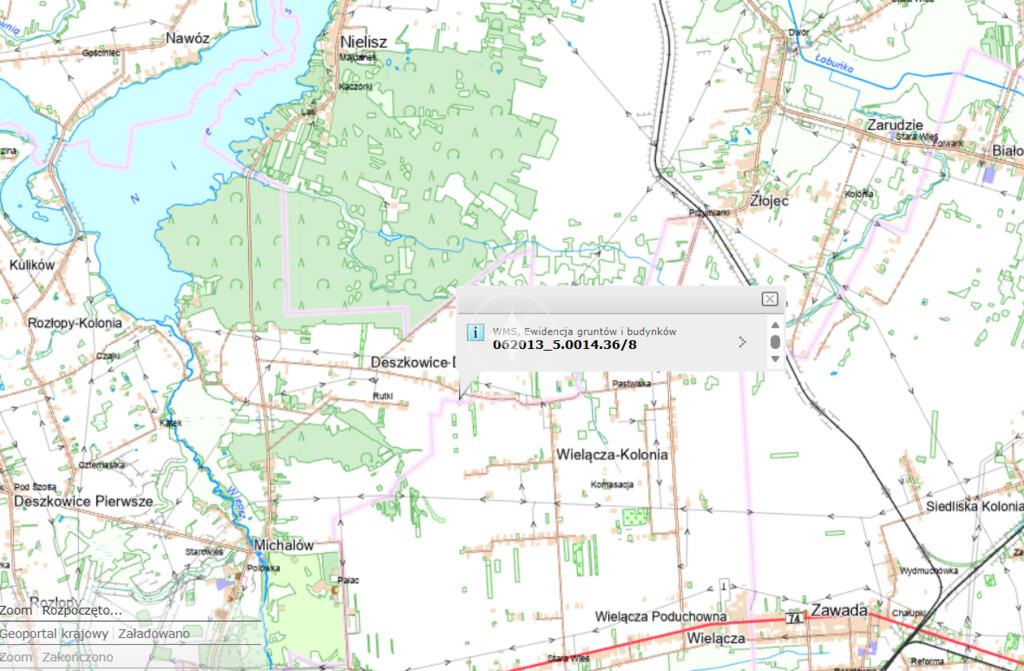Click the Majdanek map label
Screen dimensions: 1024x671
tap(357, 57)
